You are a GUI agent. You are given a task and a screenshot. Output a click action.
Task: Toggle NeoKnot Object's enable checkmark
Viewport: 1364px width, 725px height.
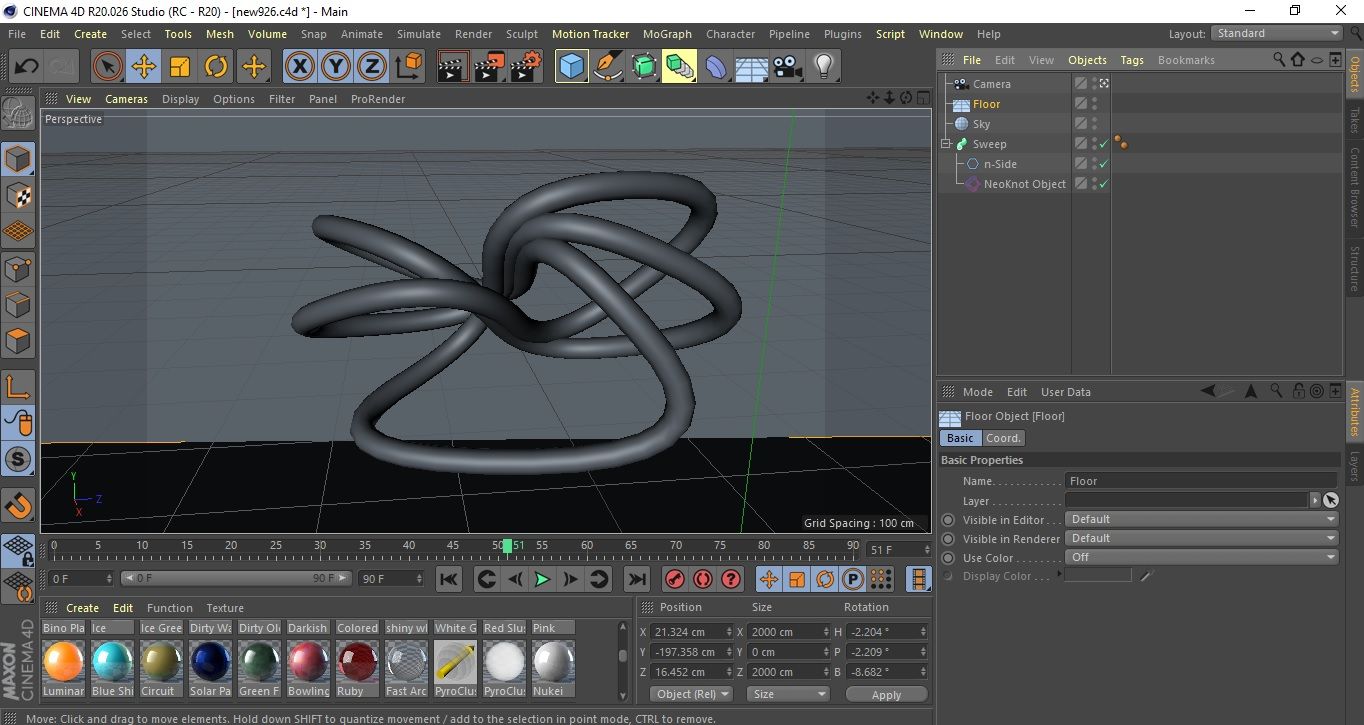coord(1104,184)
